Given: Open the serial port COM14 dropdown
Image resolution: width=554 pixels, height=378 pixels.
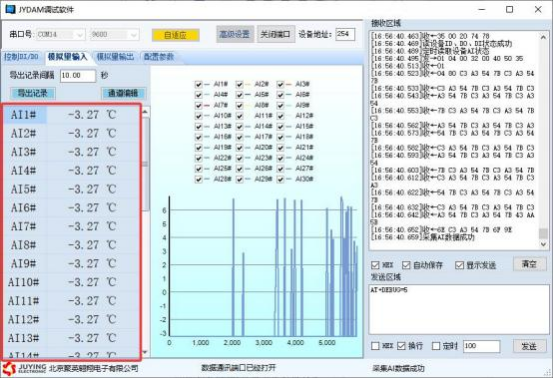Looking at the screenshot, I should [x=60, y=34].
